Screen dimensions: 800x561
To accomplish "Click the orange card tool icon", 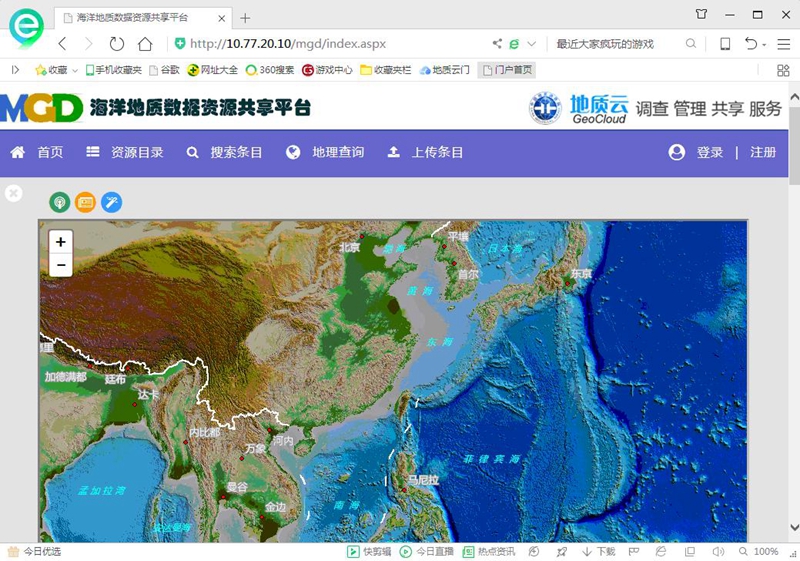I will point(85,202).
